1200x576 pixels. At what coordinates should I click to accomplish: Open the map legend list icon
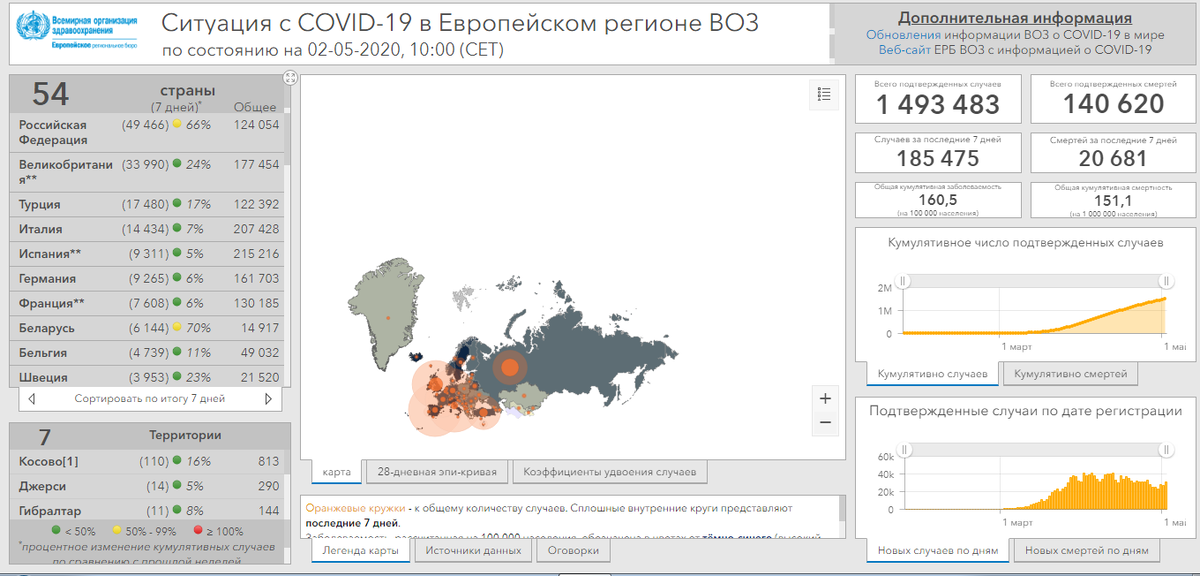(x=824, y=92)
